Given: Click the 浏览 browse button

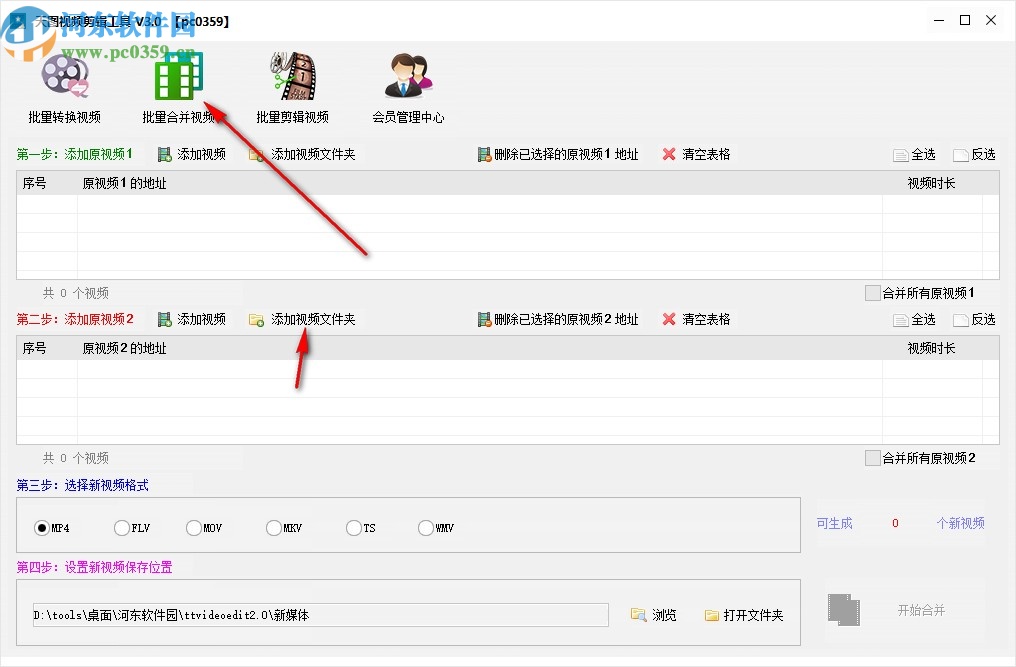Looking at the screenshot, I should click(653, 614).
